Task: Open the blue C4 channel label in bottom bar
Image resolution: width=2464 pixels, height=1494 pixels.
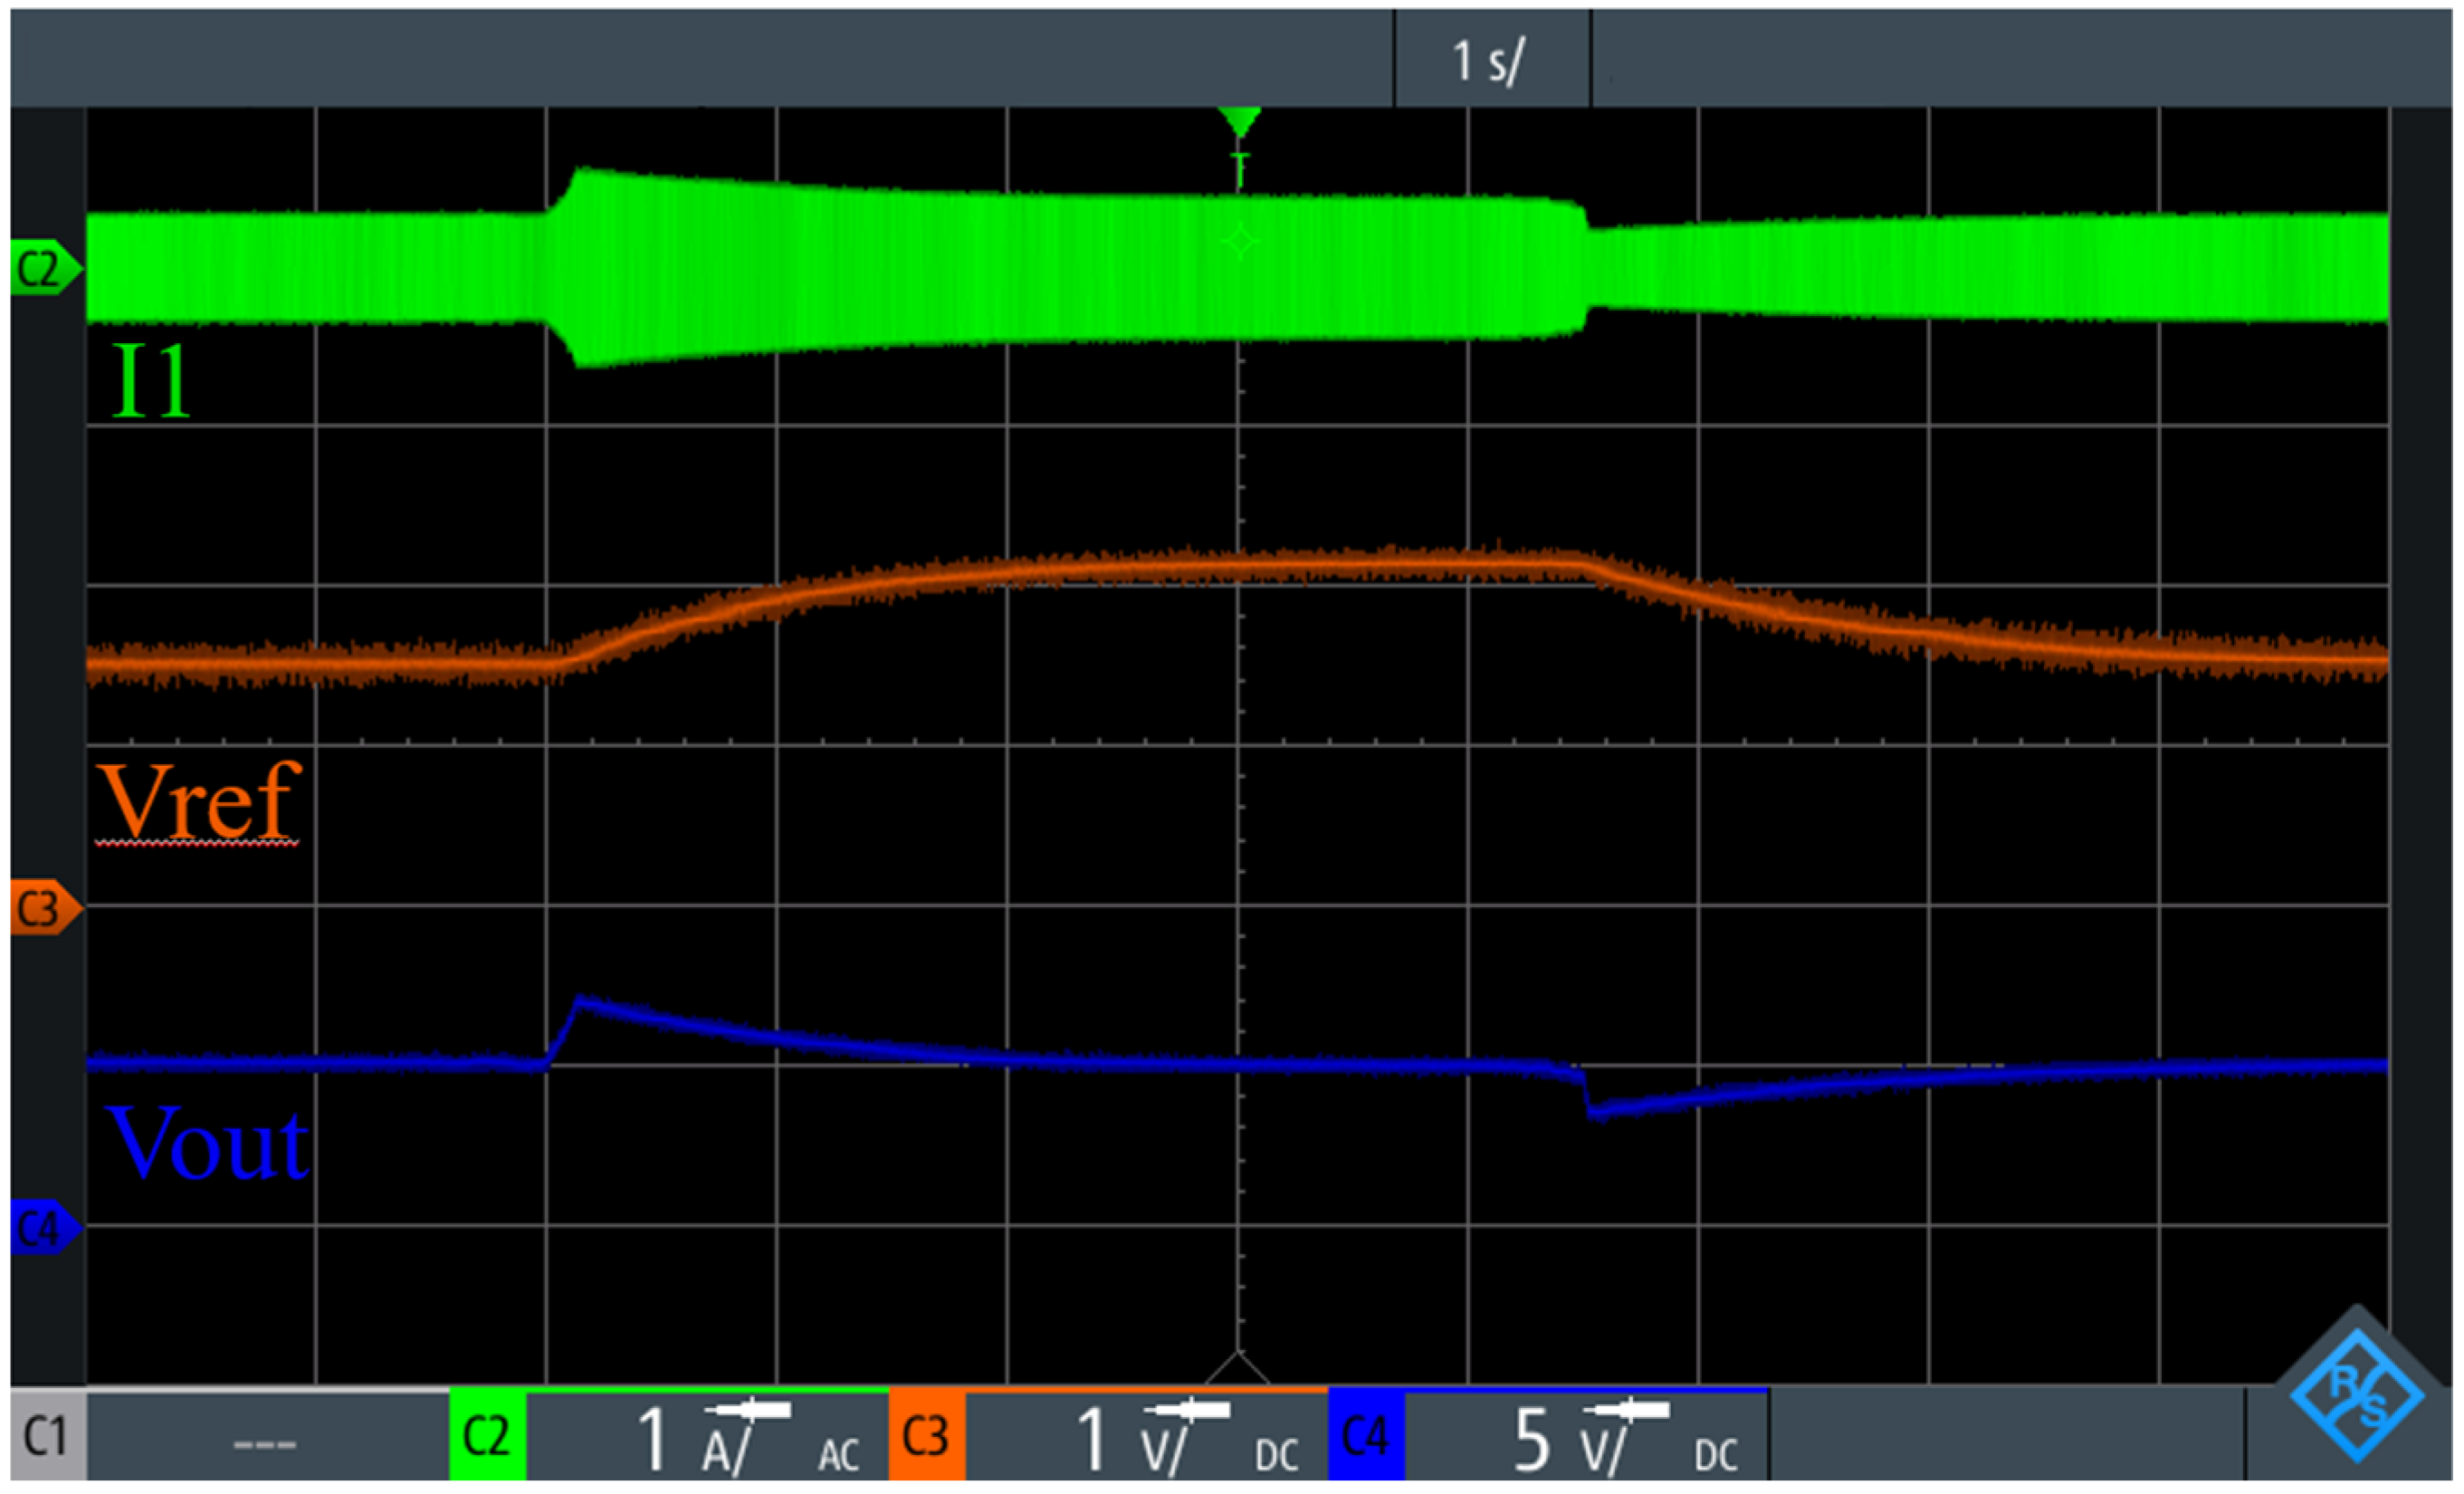Action: (1366, 1435)
